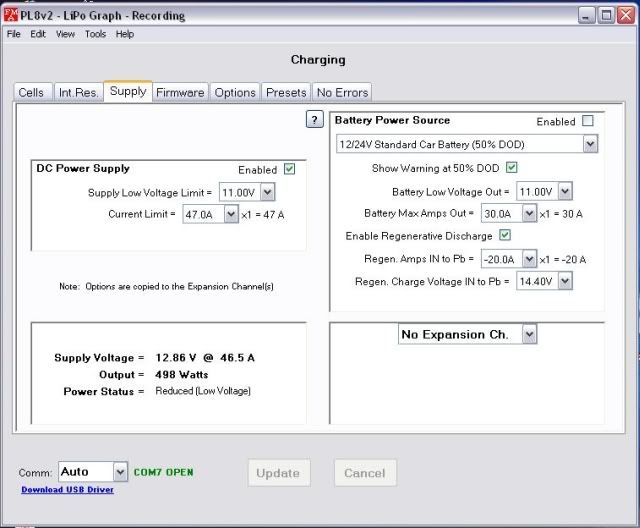Enable the Battery Power Source checkbox
The width and height of the screenshot is (640, 528).
(x=588, y=121)
